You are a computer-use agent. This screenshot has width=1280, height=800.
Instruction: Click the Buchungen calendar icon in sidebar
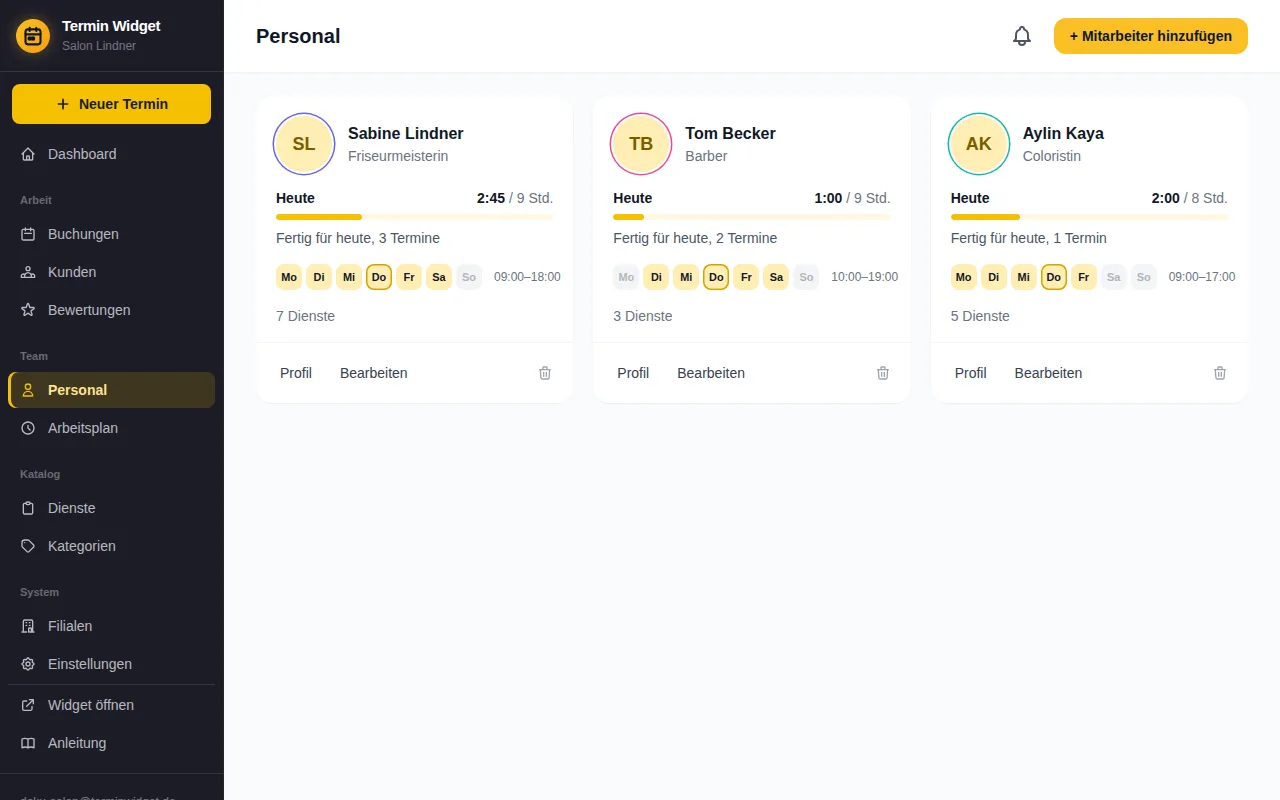tap(28, 234)
